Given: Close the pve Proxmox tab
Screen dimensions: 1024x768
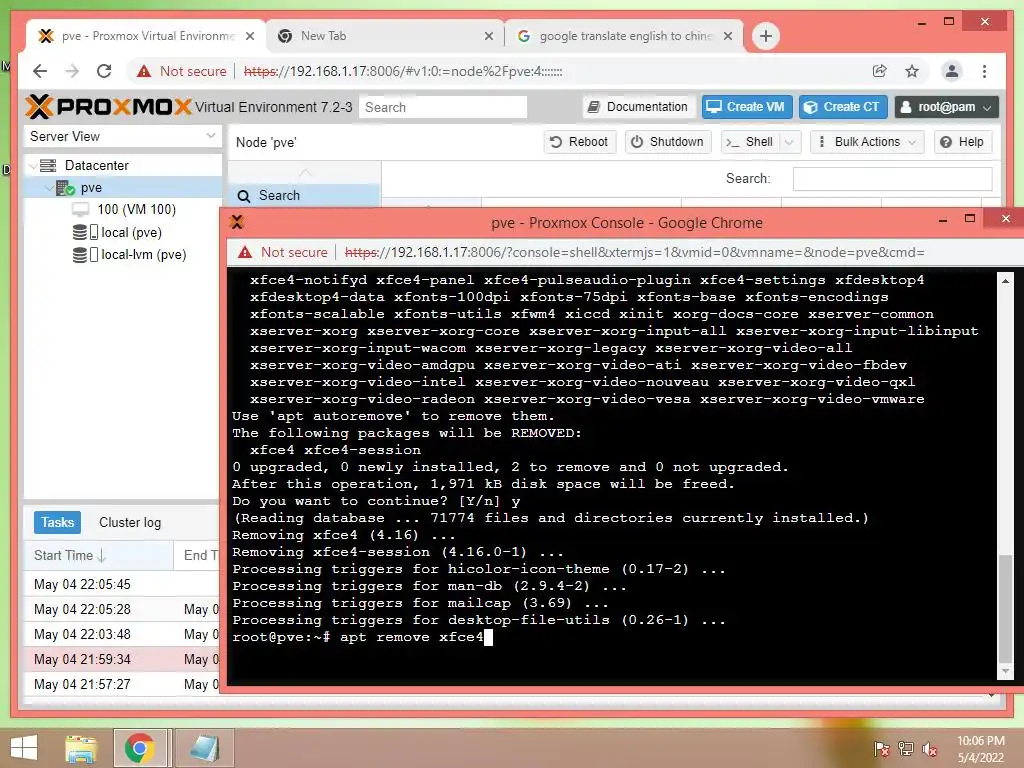Looking at the screenshot, I should coord(249,37).
